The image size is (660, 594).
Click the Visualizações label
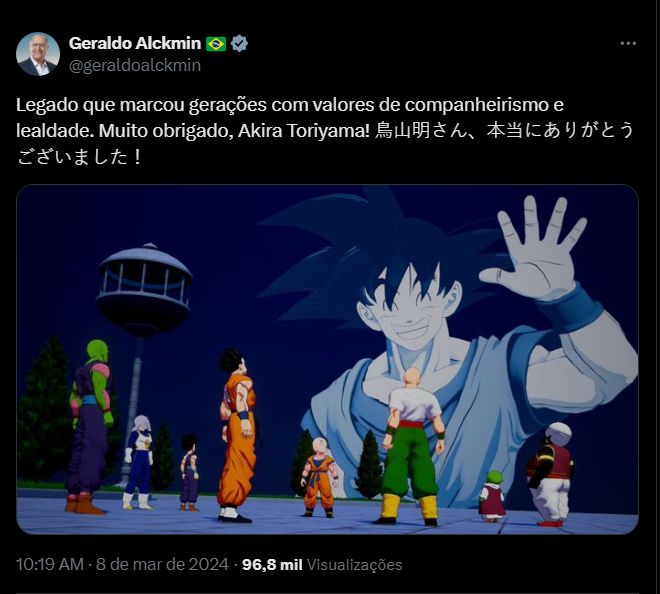354,565
